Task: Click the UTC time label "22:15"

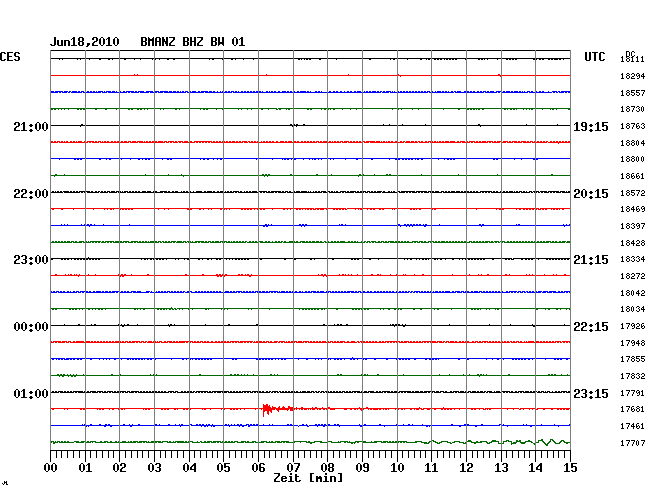Action: pyautogui.click(x=591, y=327)
